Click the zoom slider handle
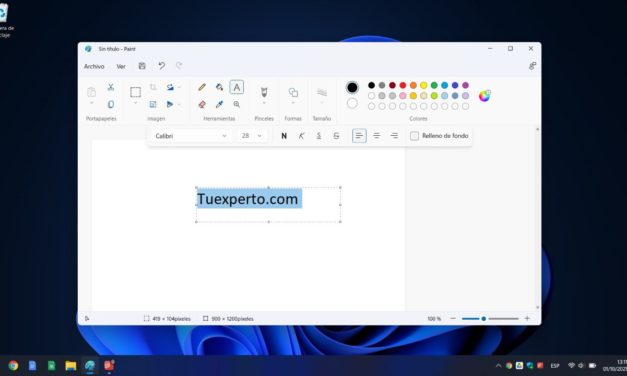The height and width of the screenshot is (376, 627). [483, 319]
